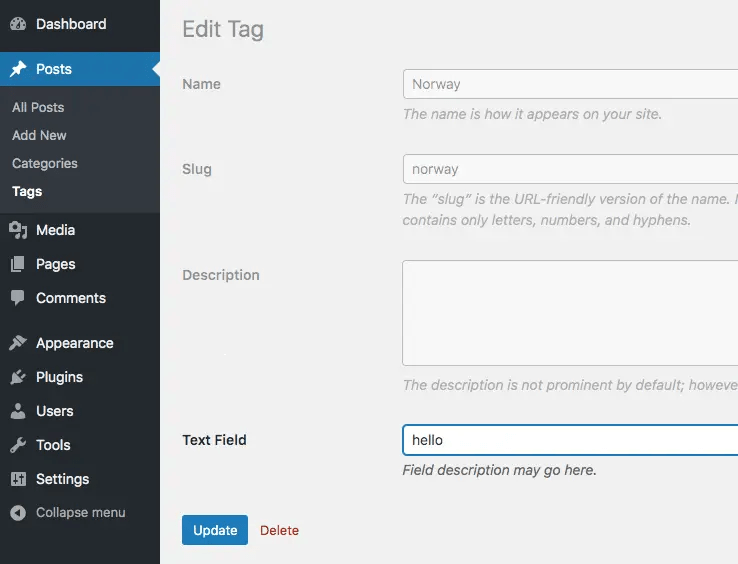Select Add New under Posts
Image resolution: width=738 pixels, height=564 pixels.
(39, 136)
